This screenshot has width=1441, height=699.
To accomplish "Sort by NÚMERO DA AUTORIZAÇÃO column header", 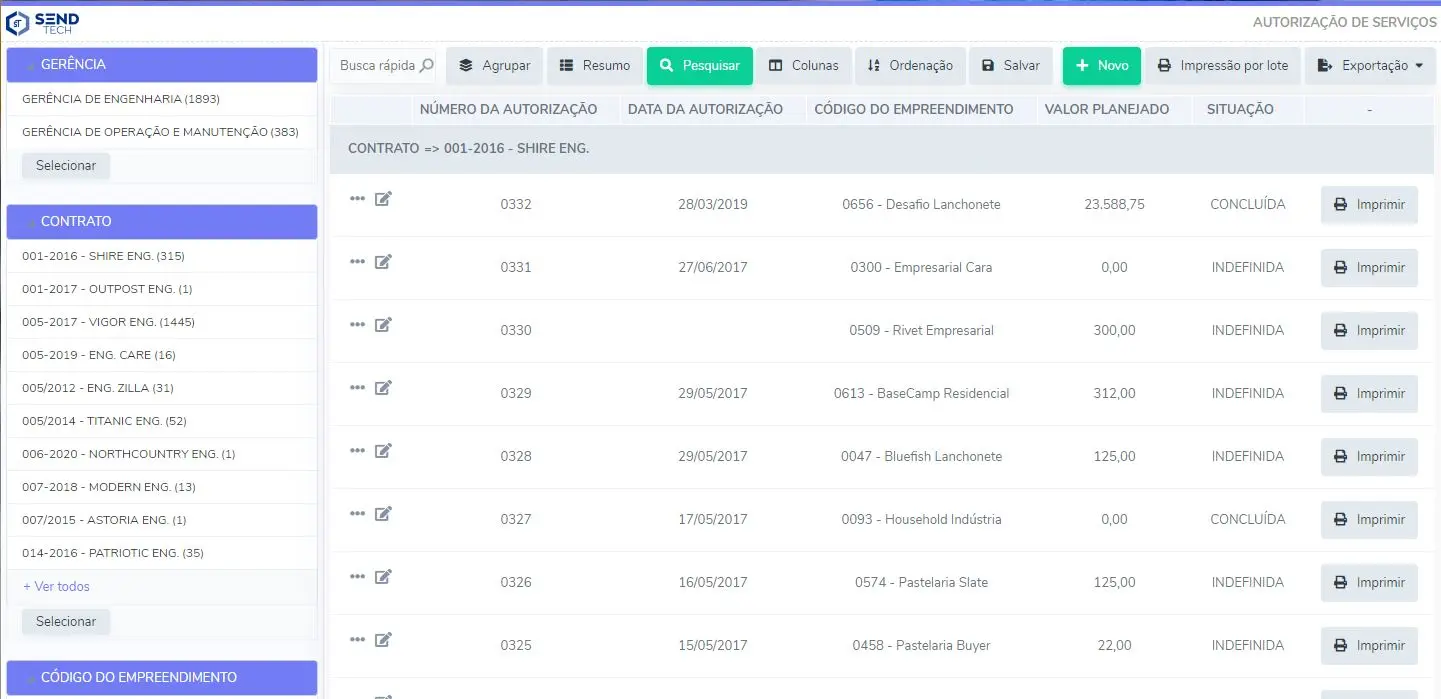I will point(508,109).
